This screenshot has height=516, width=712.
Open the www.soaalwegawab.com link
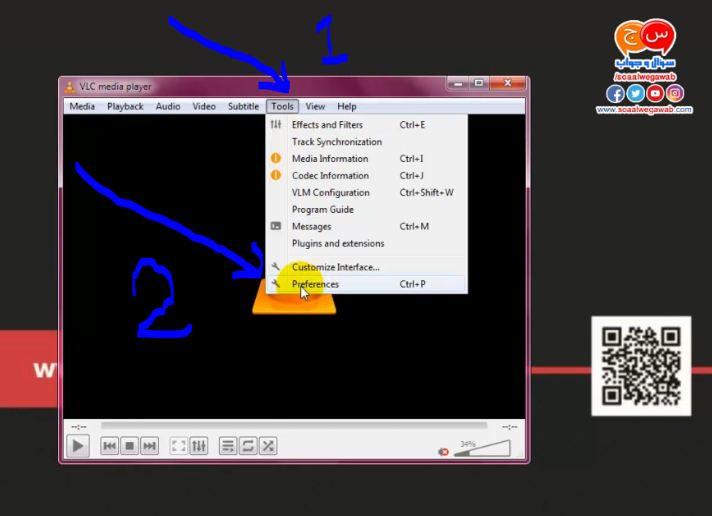tap(644, 109)
